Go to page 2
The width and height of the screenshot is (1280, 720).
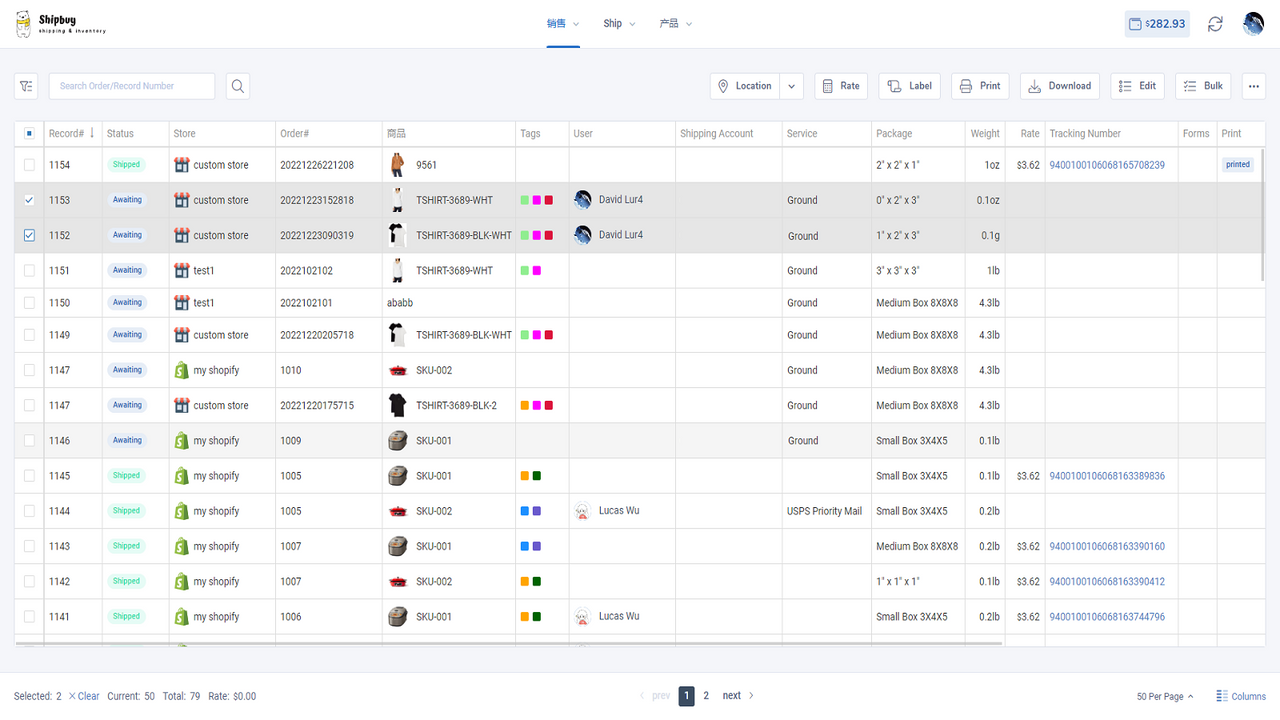point(706,696)
